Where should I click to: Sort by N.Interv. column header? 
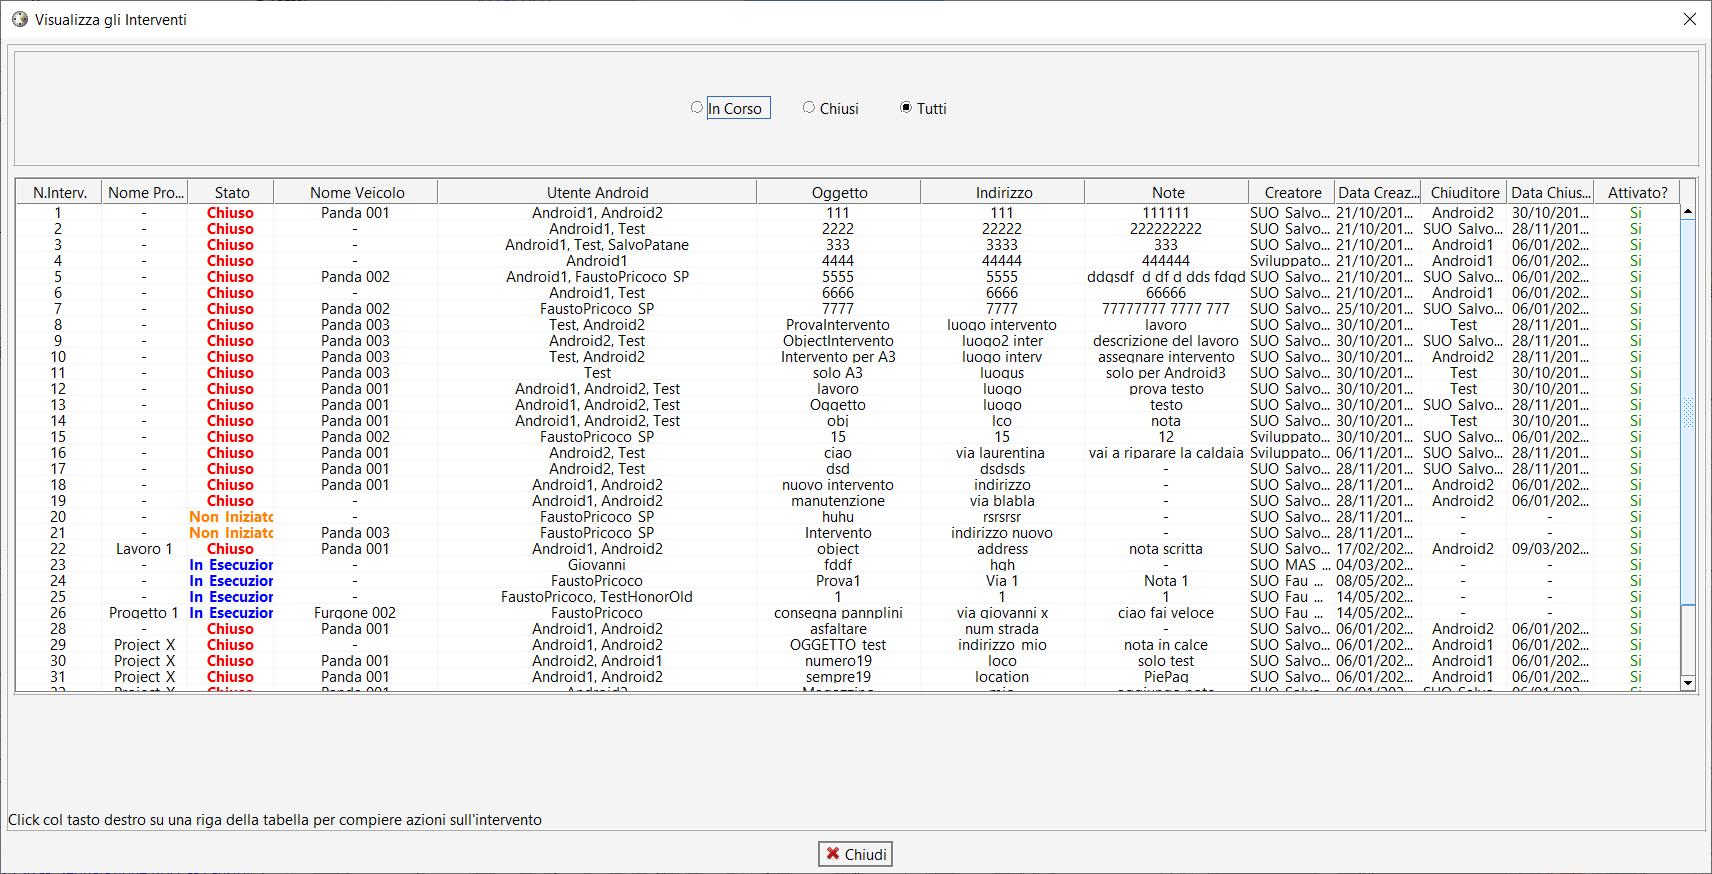pyautogui.click(x=59, y=192)
